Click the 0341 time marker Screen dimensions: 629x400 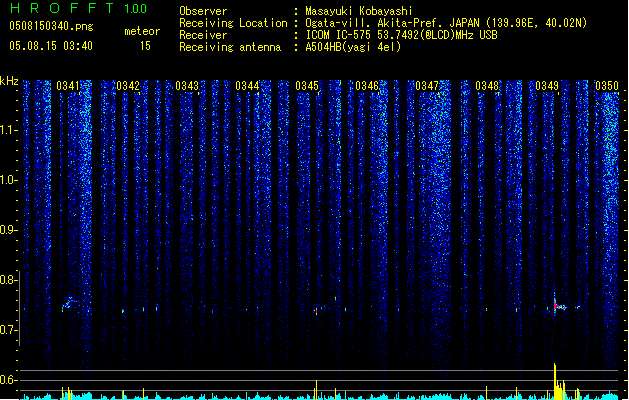click(67, 86)
